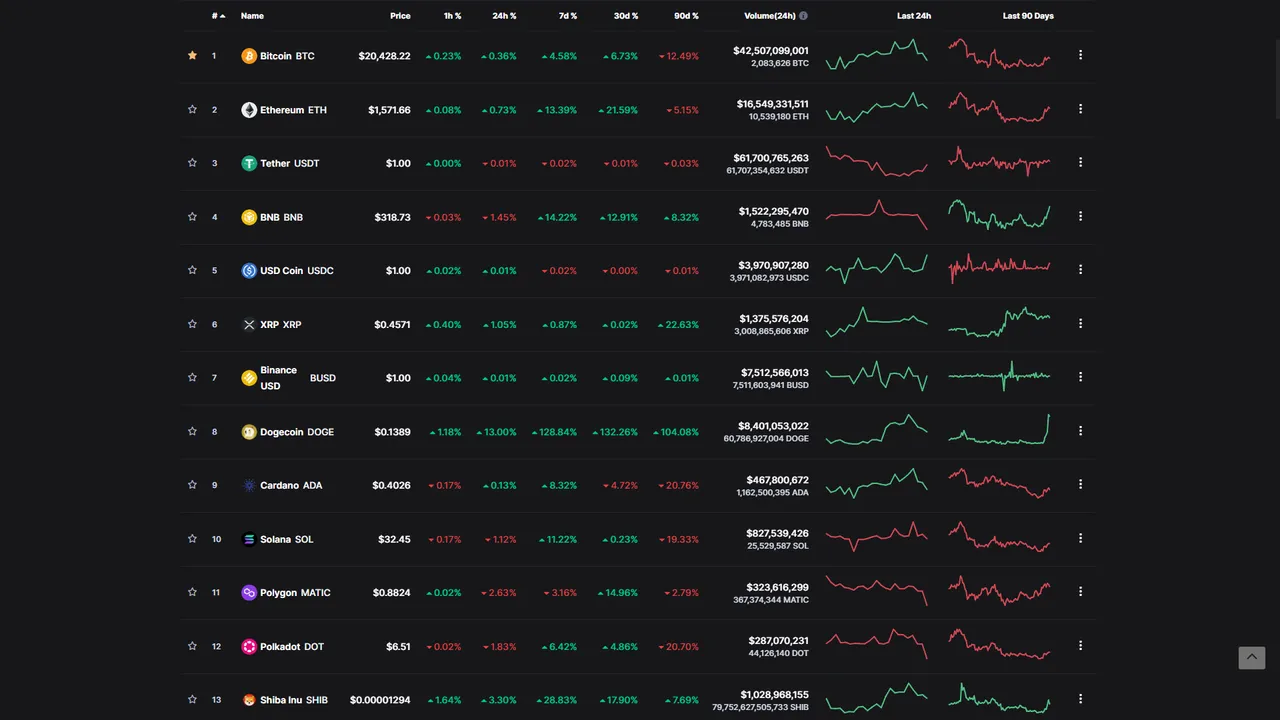This screenshot has height=720, width=1280.
Task: Open the Ethereum row three-dot menu
Action: pyautogui.click(x=1080, y=108)
